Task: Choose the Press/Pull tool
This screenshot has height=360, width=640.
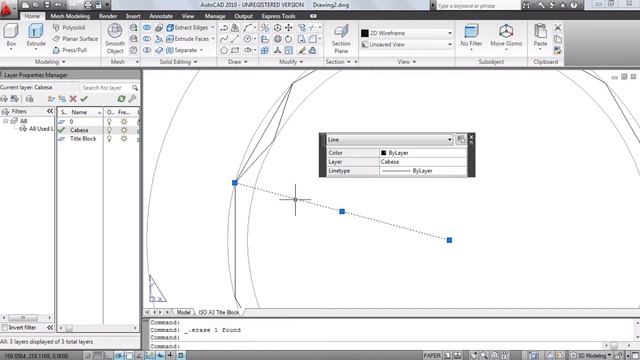Action: click(x=70, y=50)
